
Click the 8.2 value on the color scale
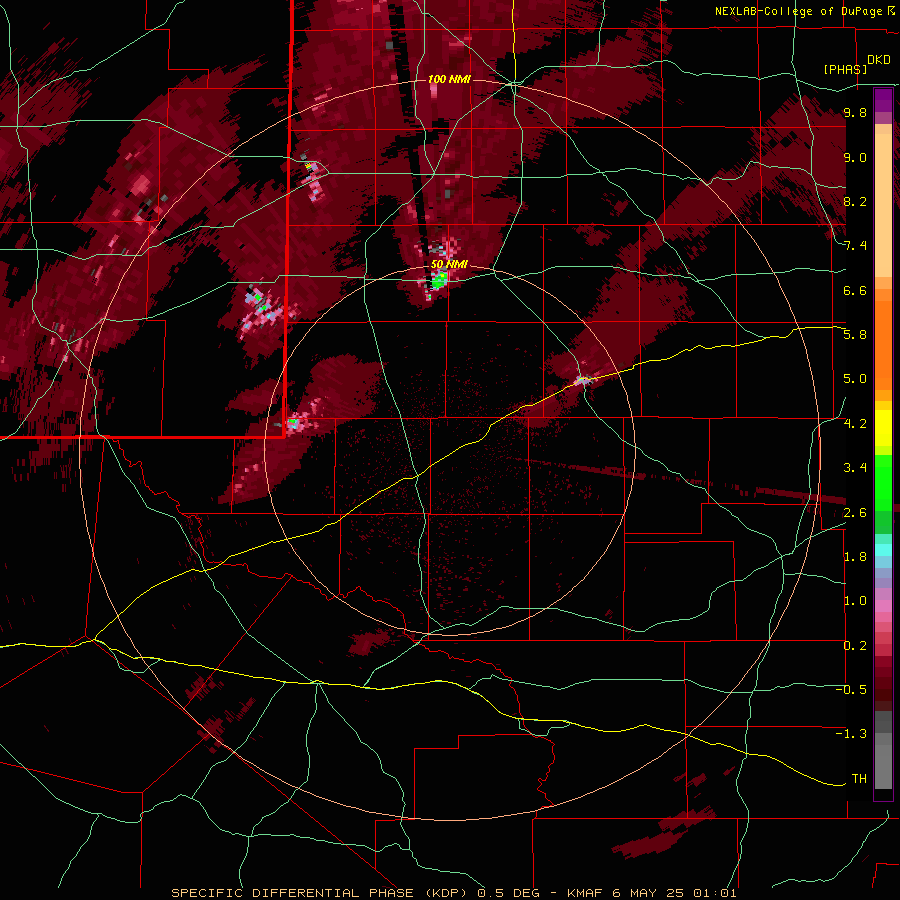click(855, 201)
